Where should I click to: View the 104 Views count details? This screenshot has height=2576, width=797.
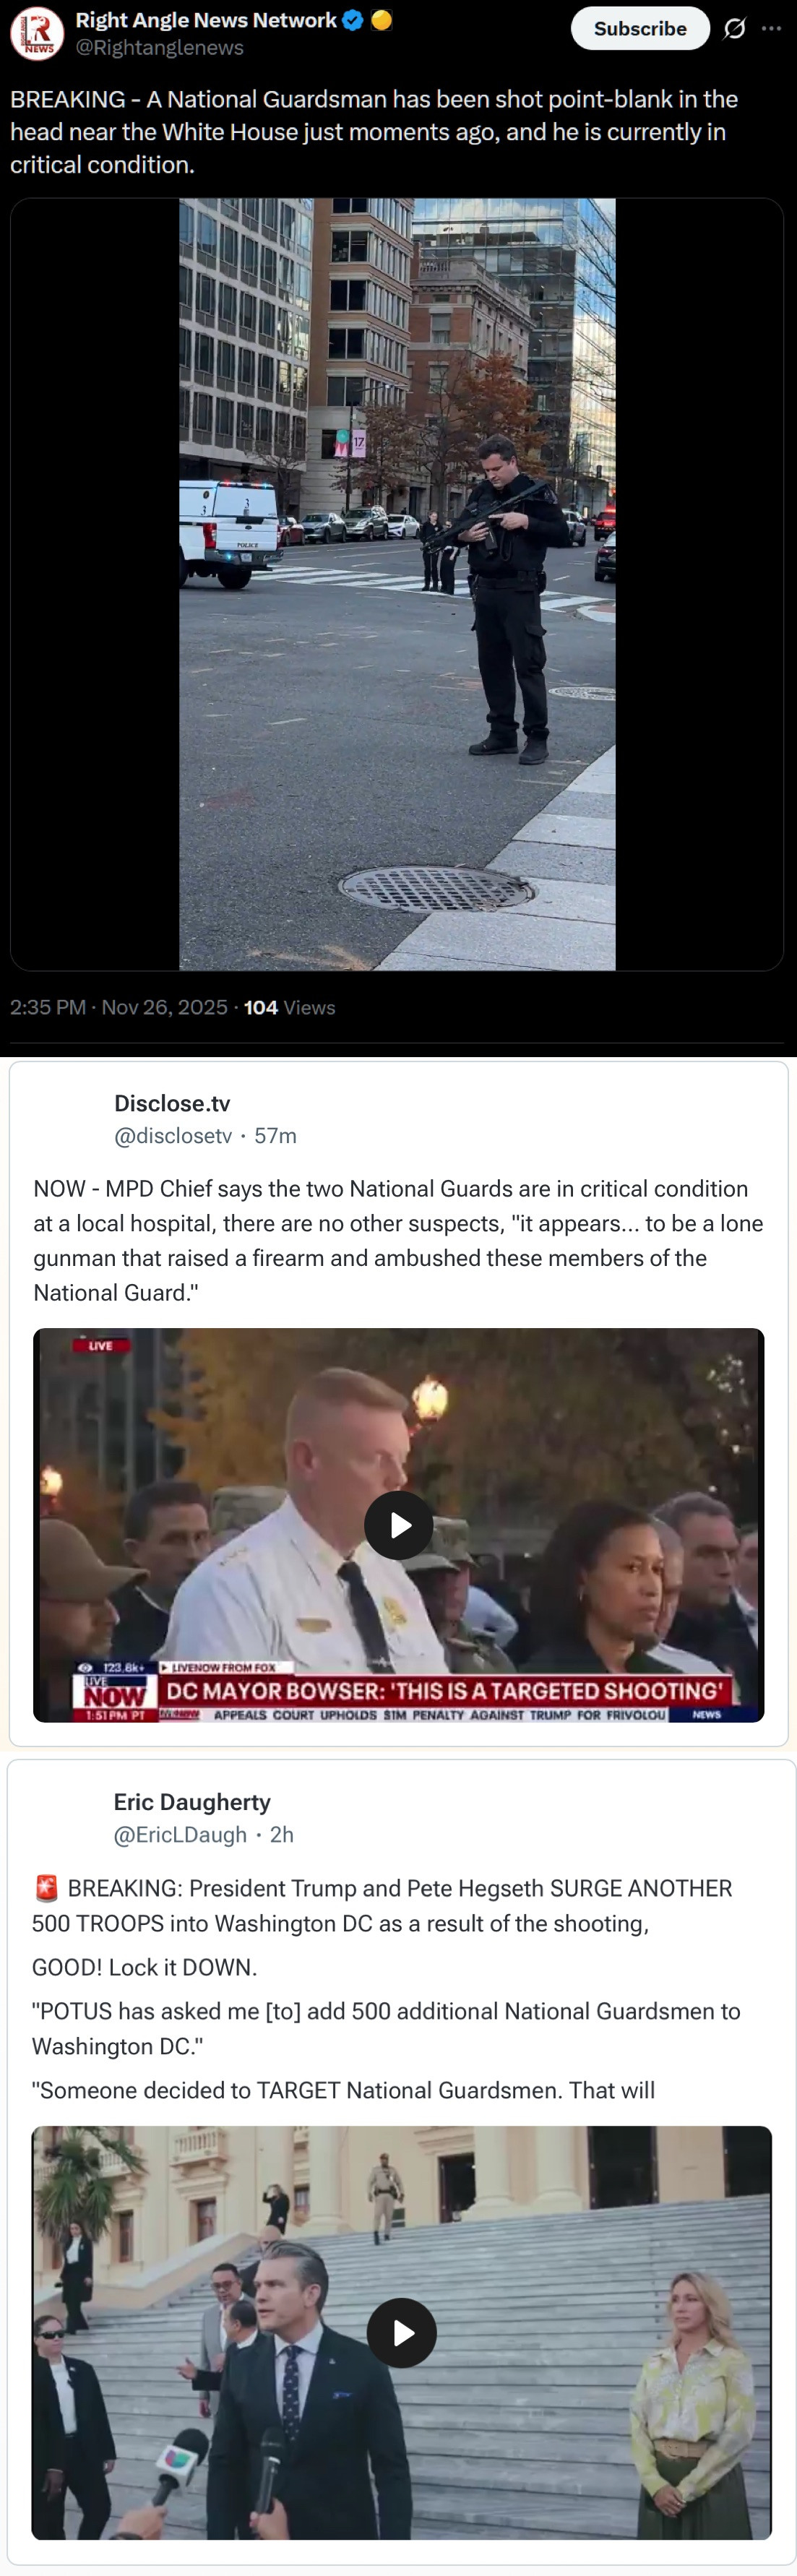[x=289, y=1007]
